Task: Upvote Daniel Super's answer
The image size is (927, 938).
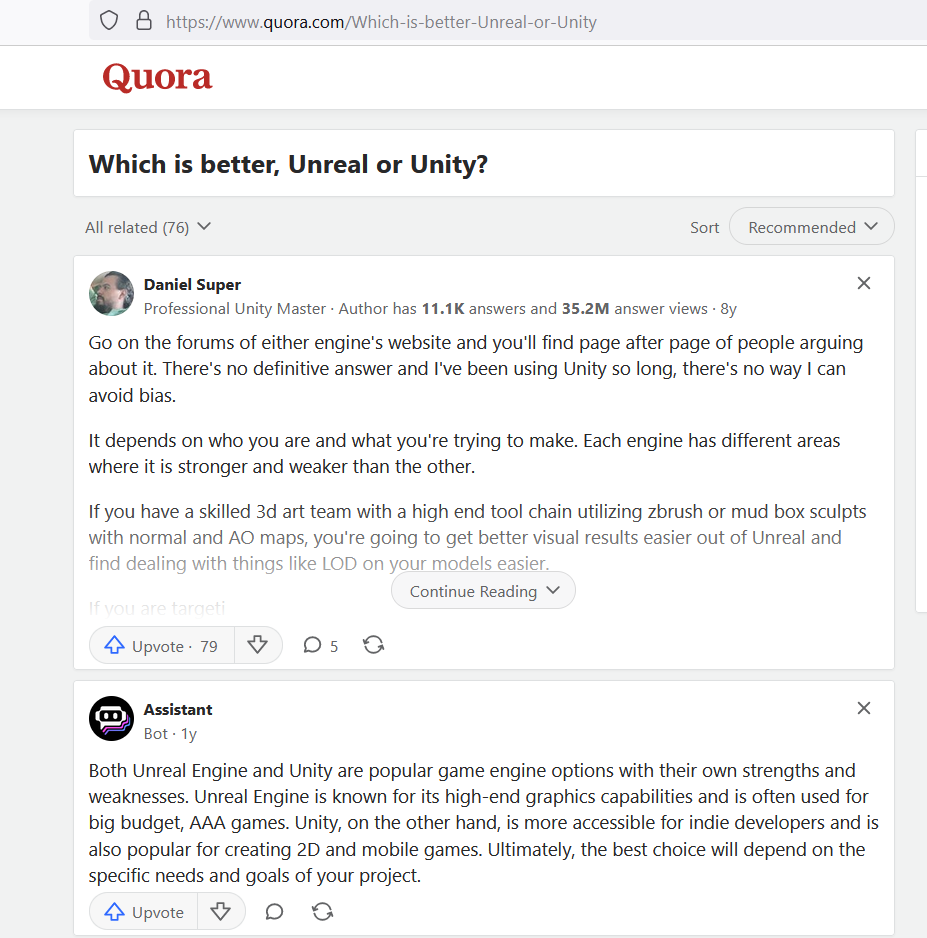Action: tap(162, 646)
